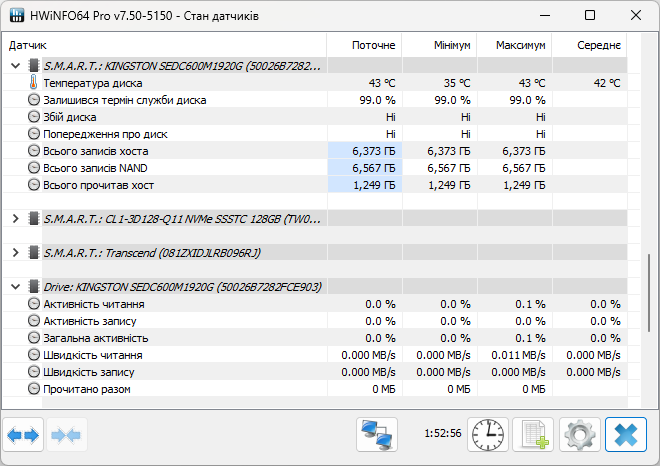The width and height of the screenshot is (660, 466).
Task: Click chip icon of CL1-3D128-Q11 NVMe group
Action: [x=34, y=218]
